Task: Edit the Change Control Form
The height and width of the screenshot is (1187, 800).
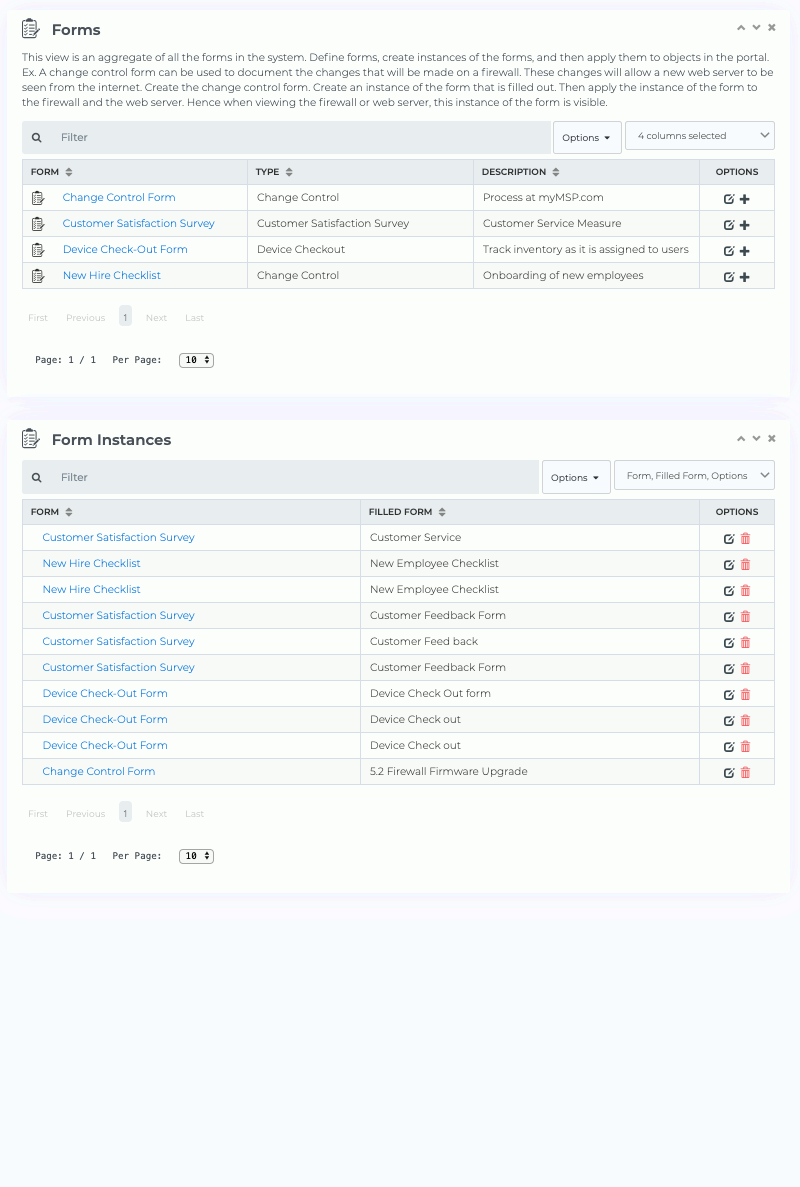Action: [x=729, y=198]
